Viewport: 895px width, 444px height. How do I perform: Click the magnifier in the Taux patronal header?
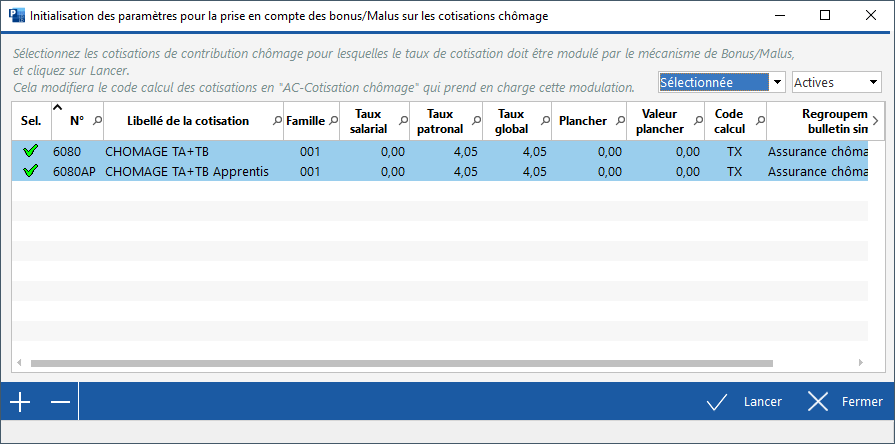coord(475,120)
